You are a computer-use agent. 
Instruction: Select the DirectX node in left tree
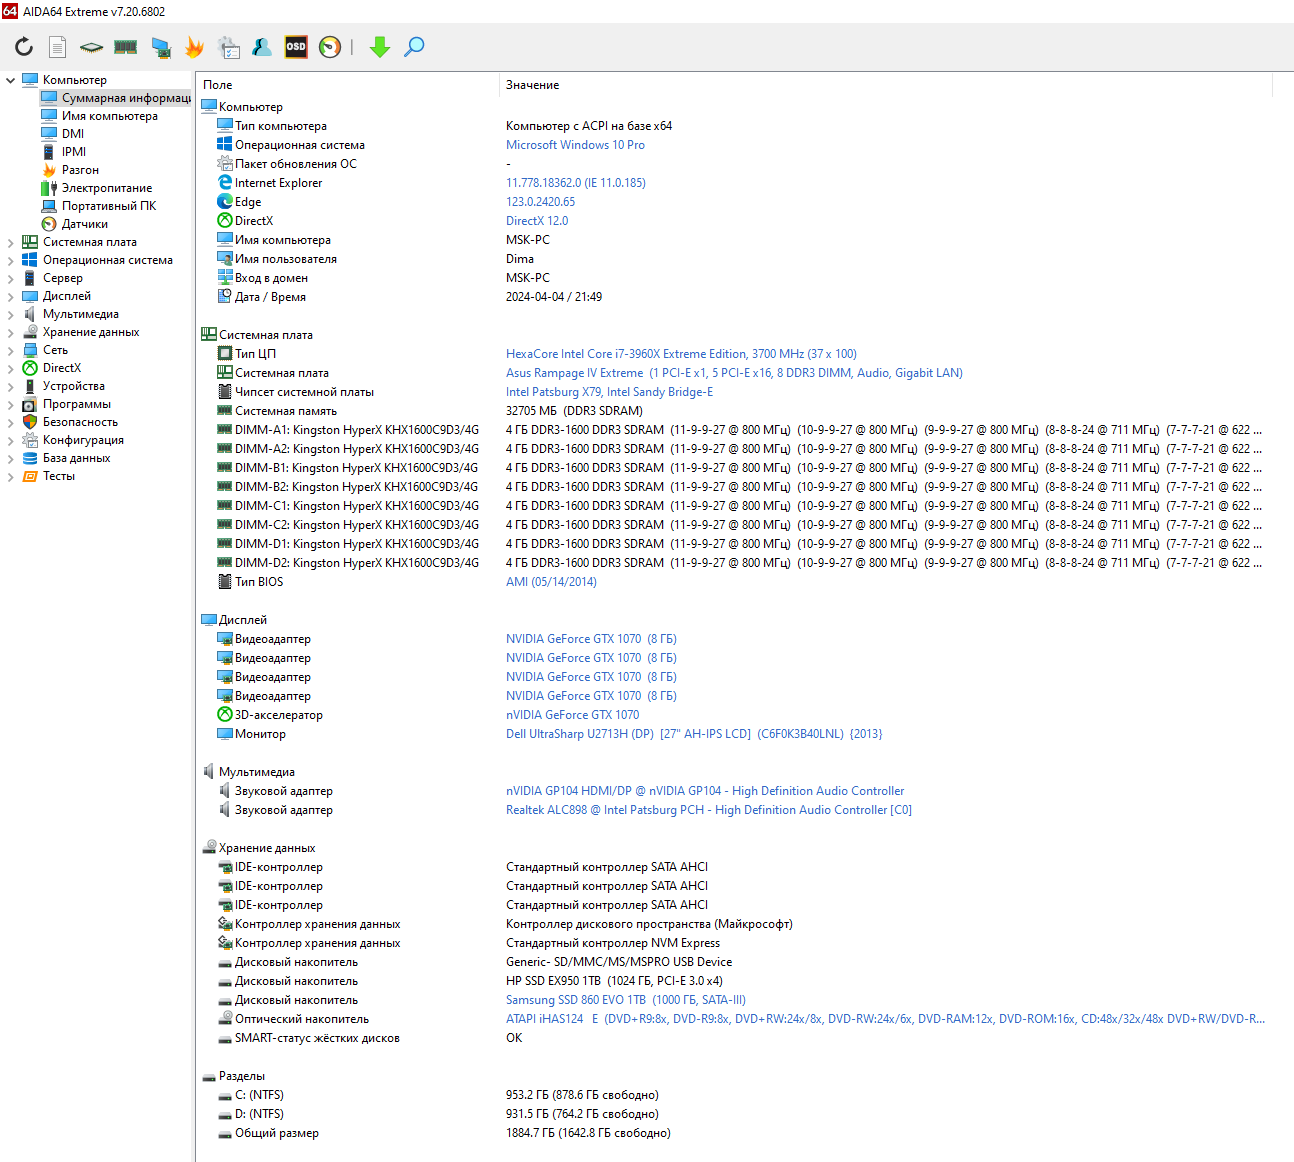coord(62,368)
